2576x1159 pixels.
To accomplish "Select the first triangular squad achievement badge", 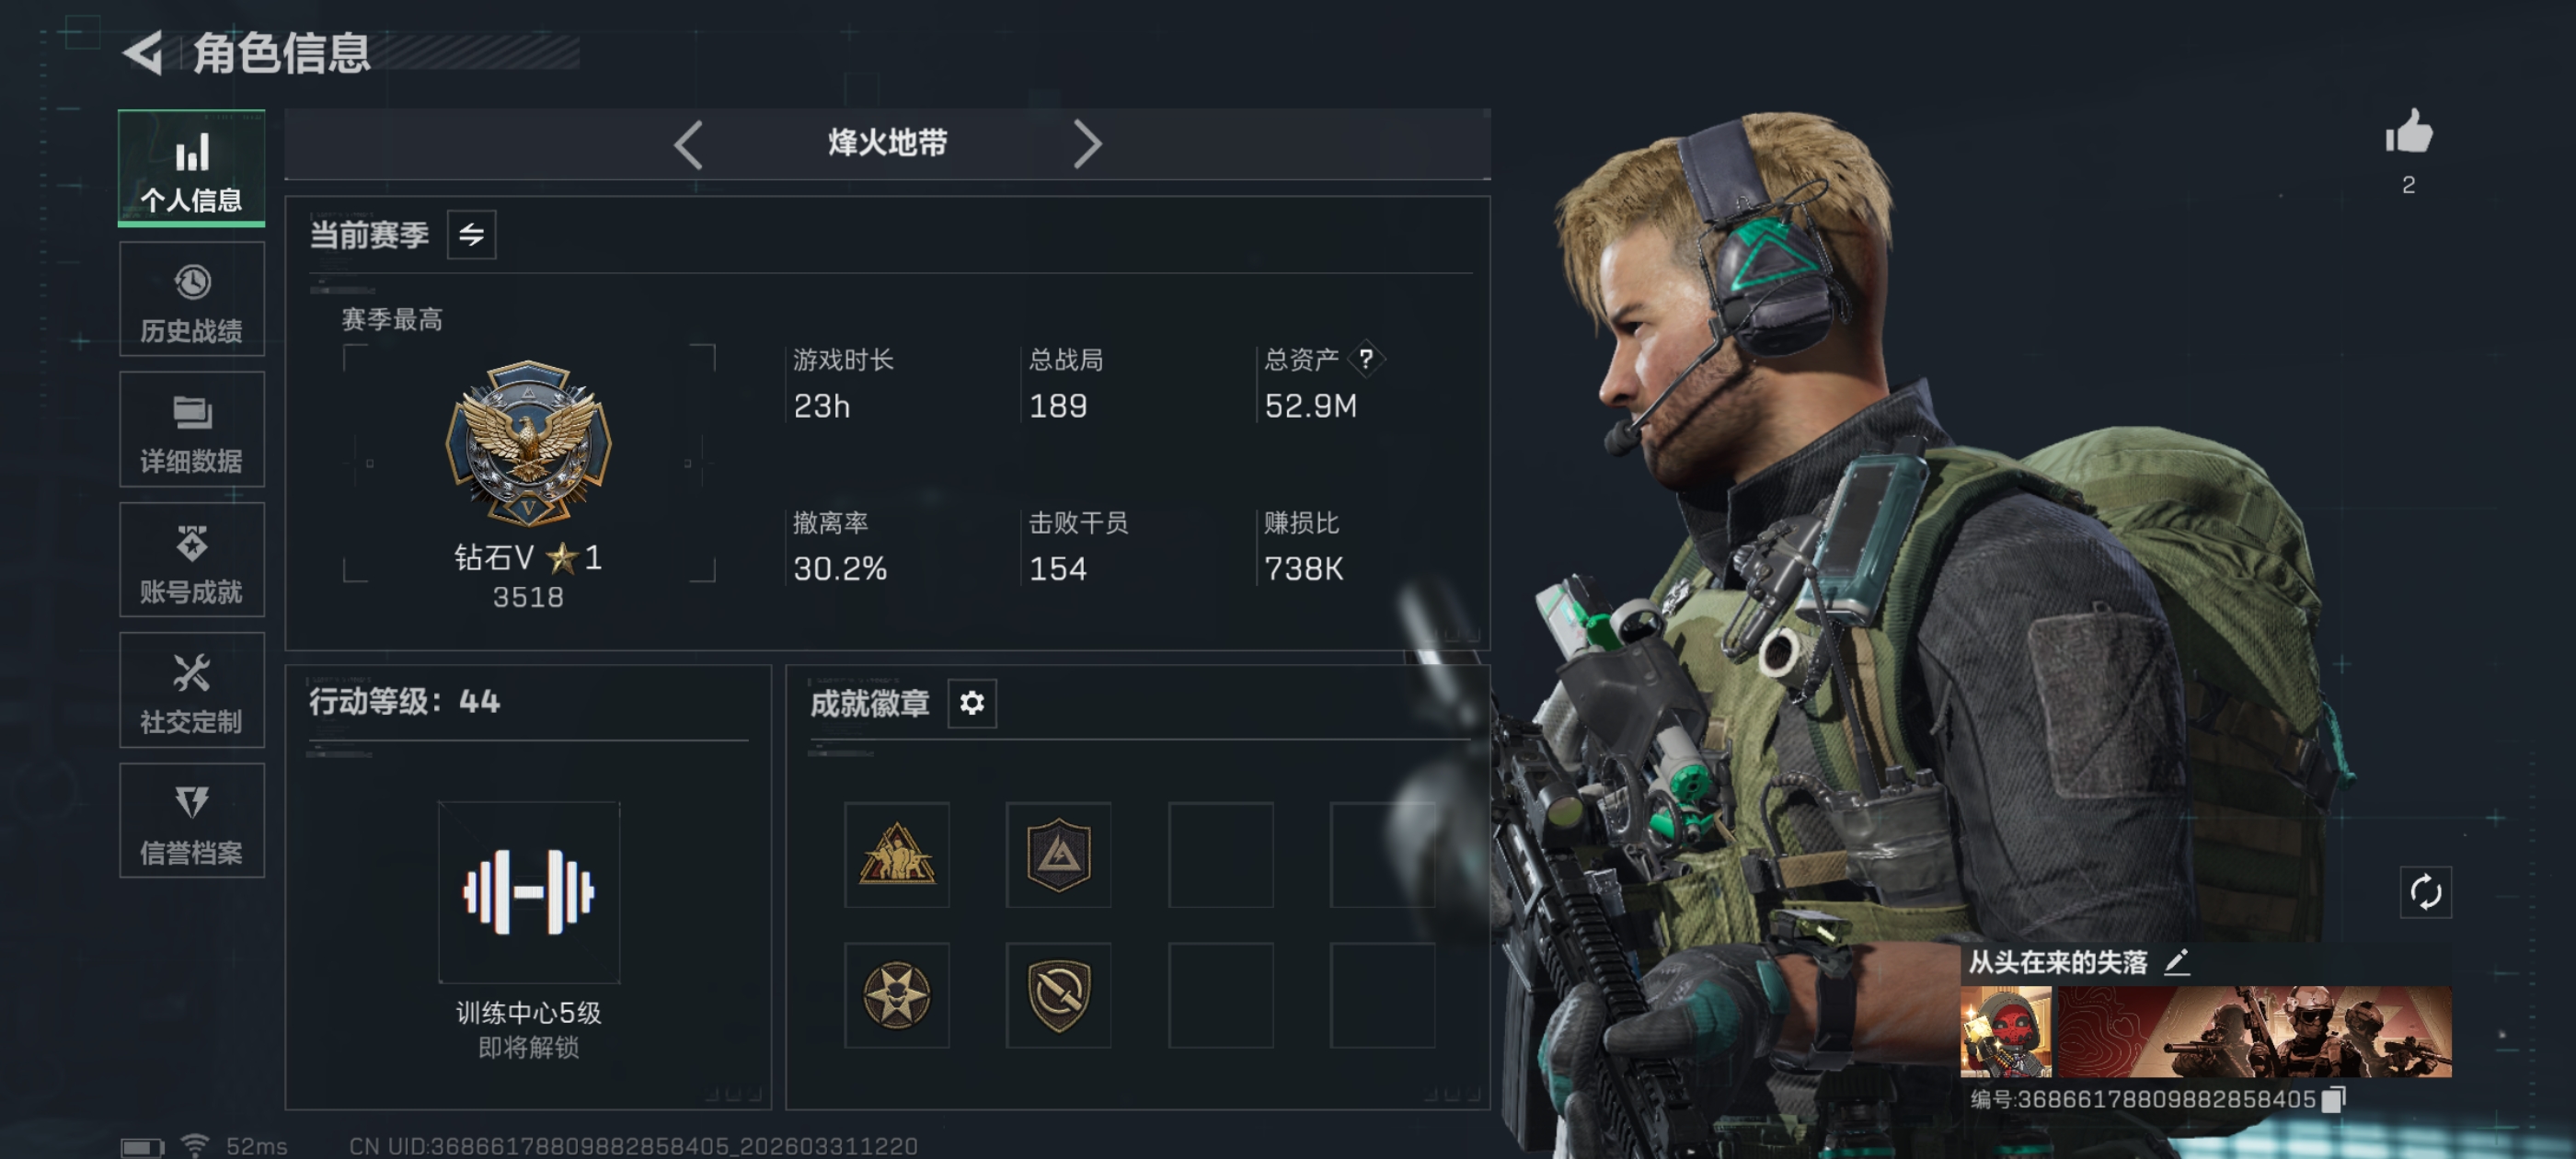I will click(897, 855).
